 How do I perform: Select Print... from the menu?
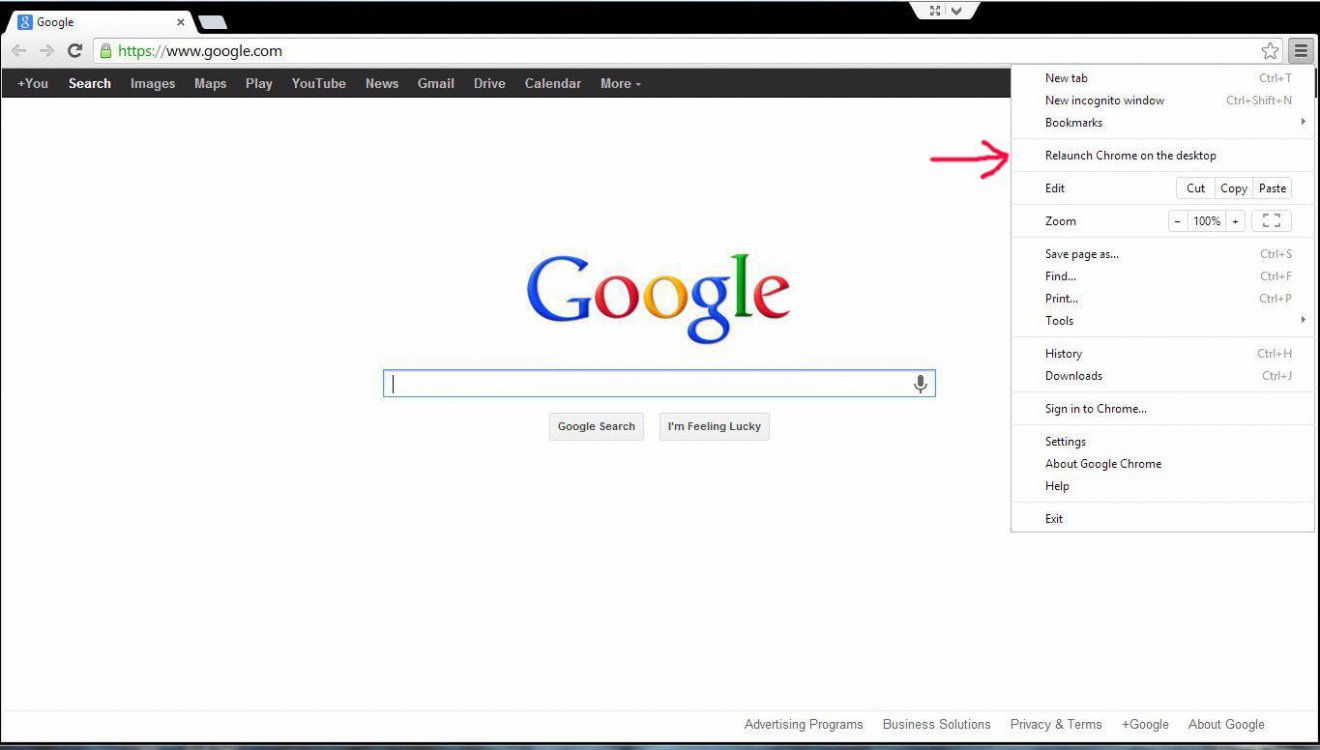[1163, 298]
